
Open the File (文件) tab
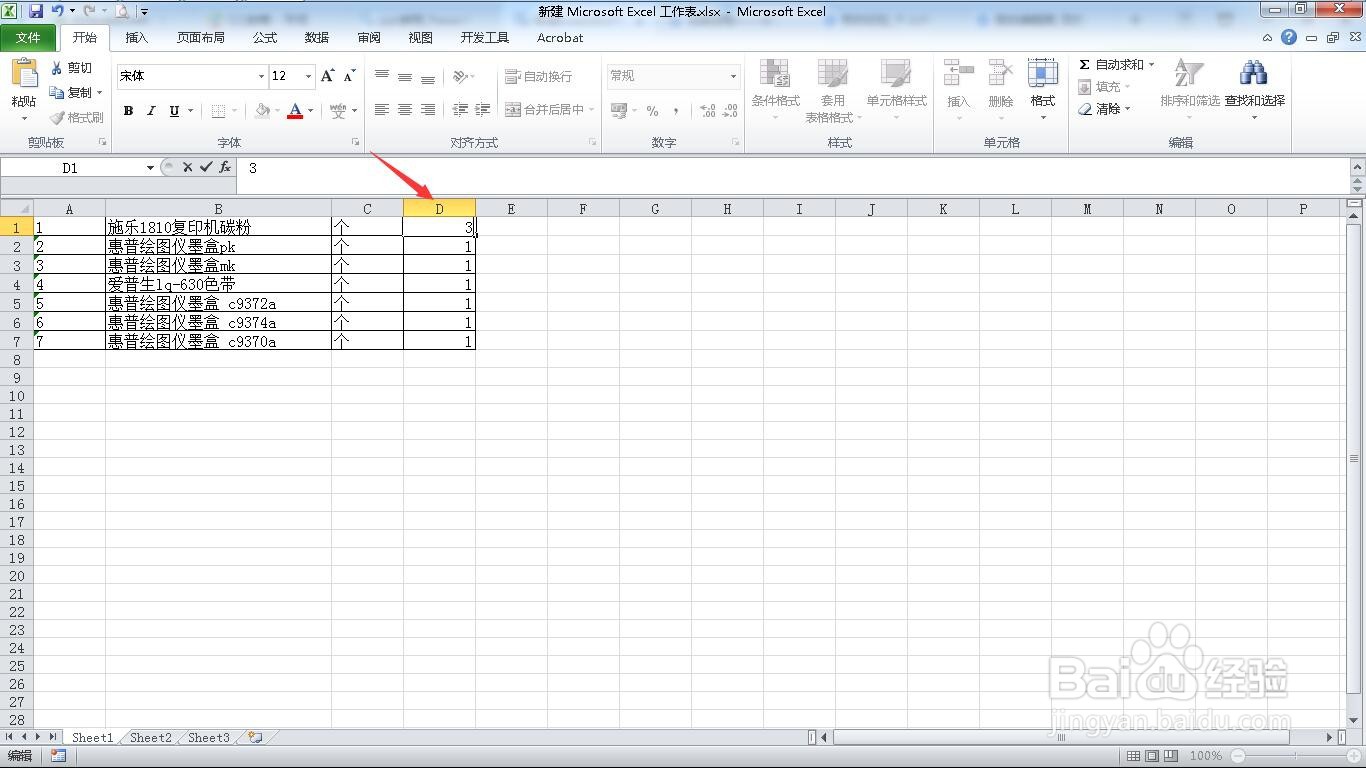point(28,37)
